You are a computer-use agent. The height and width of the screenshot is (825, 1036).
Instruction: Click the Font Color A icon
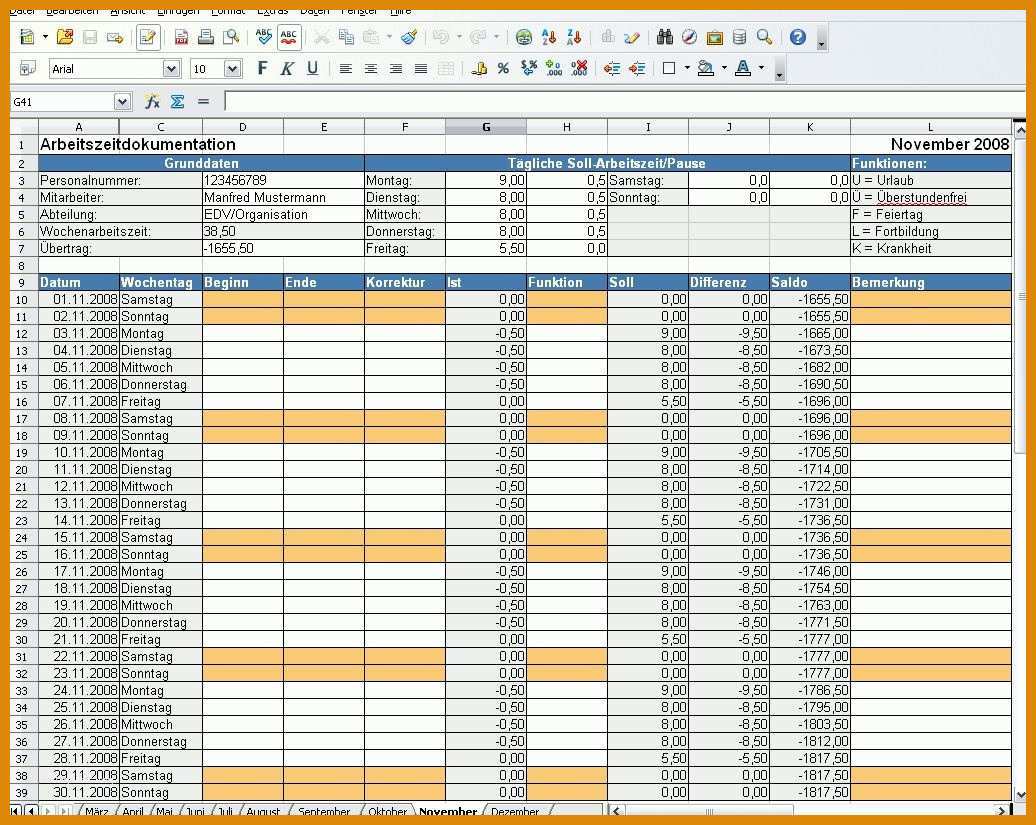743,68
